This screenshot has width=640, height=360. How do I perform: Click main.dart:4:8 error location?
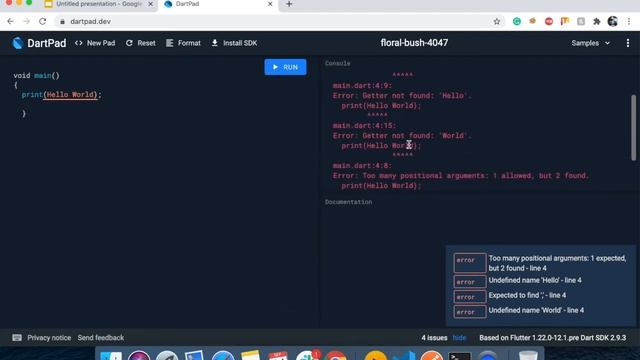click(x=362, y=166)
